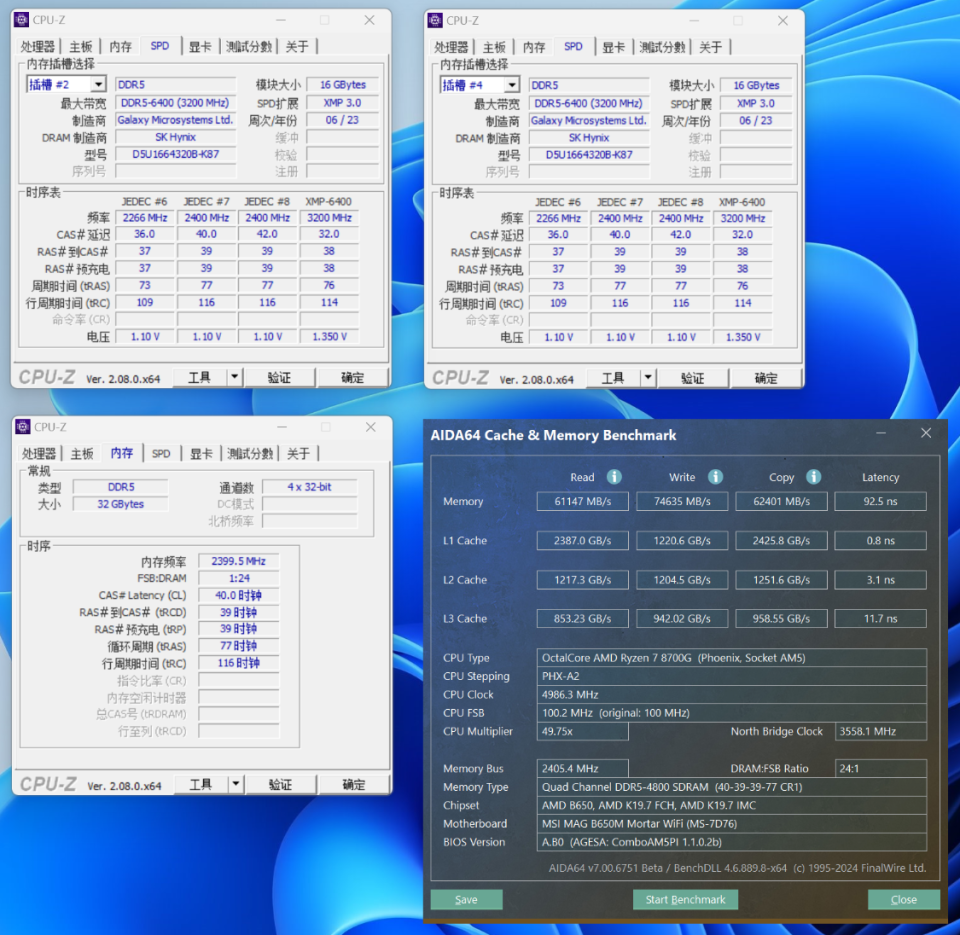Viewport: 960px width, 935px height.
Task: Click L3 Cache copy 958.55 GB/s
Action: (x=781, y=618)
